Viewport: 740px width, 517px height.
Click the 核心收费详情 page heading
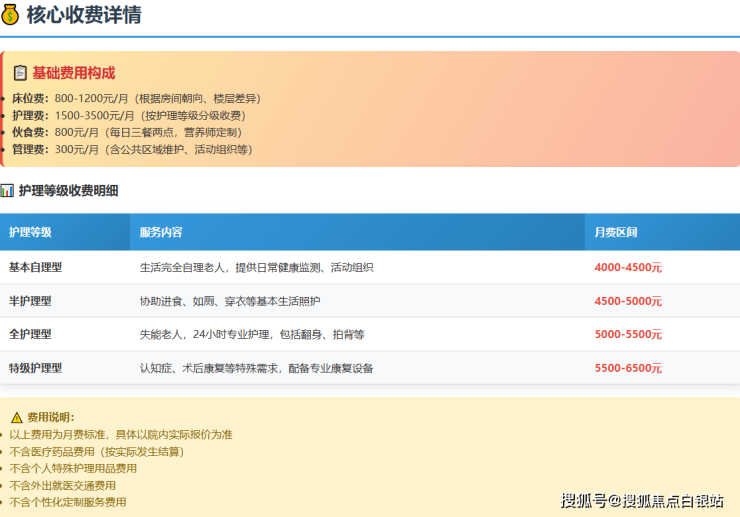point(83,15)
